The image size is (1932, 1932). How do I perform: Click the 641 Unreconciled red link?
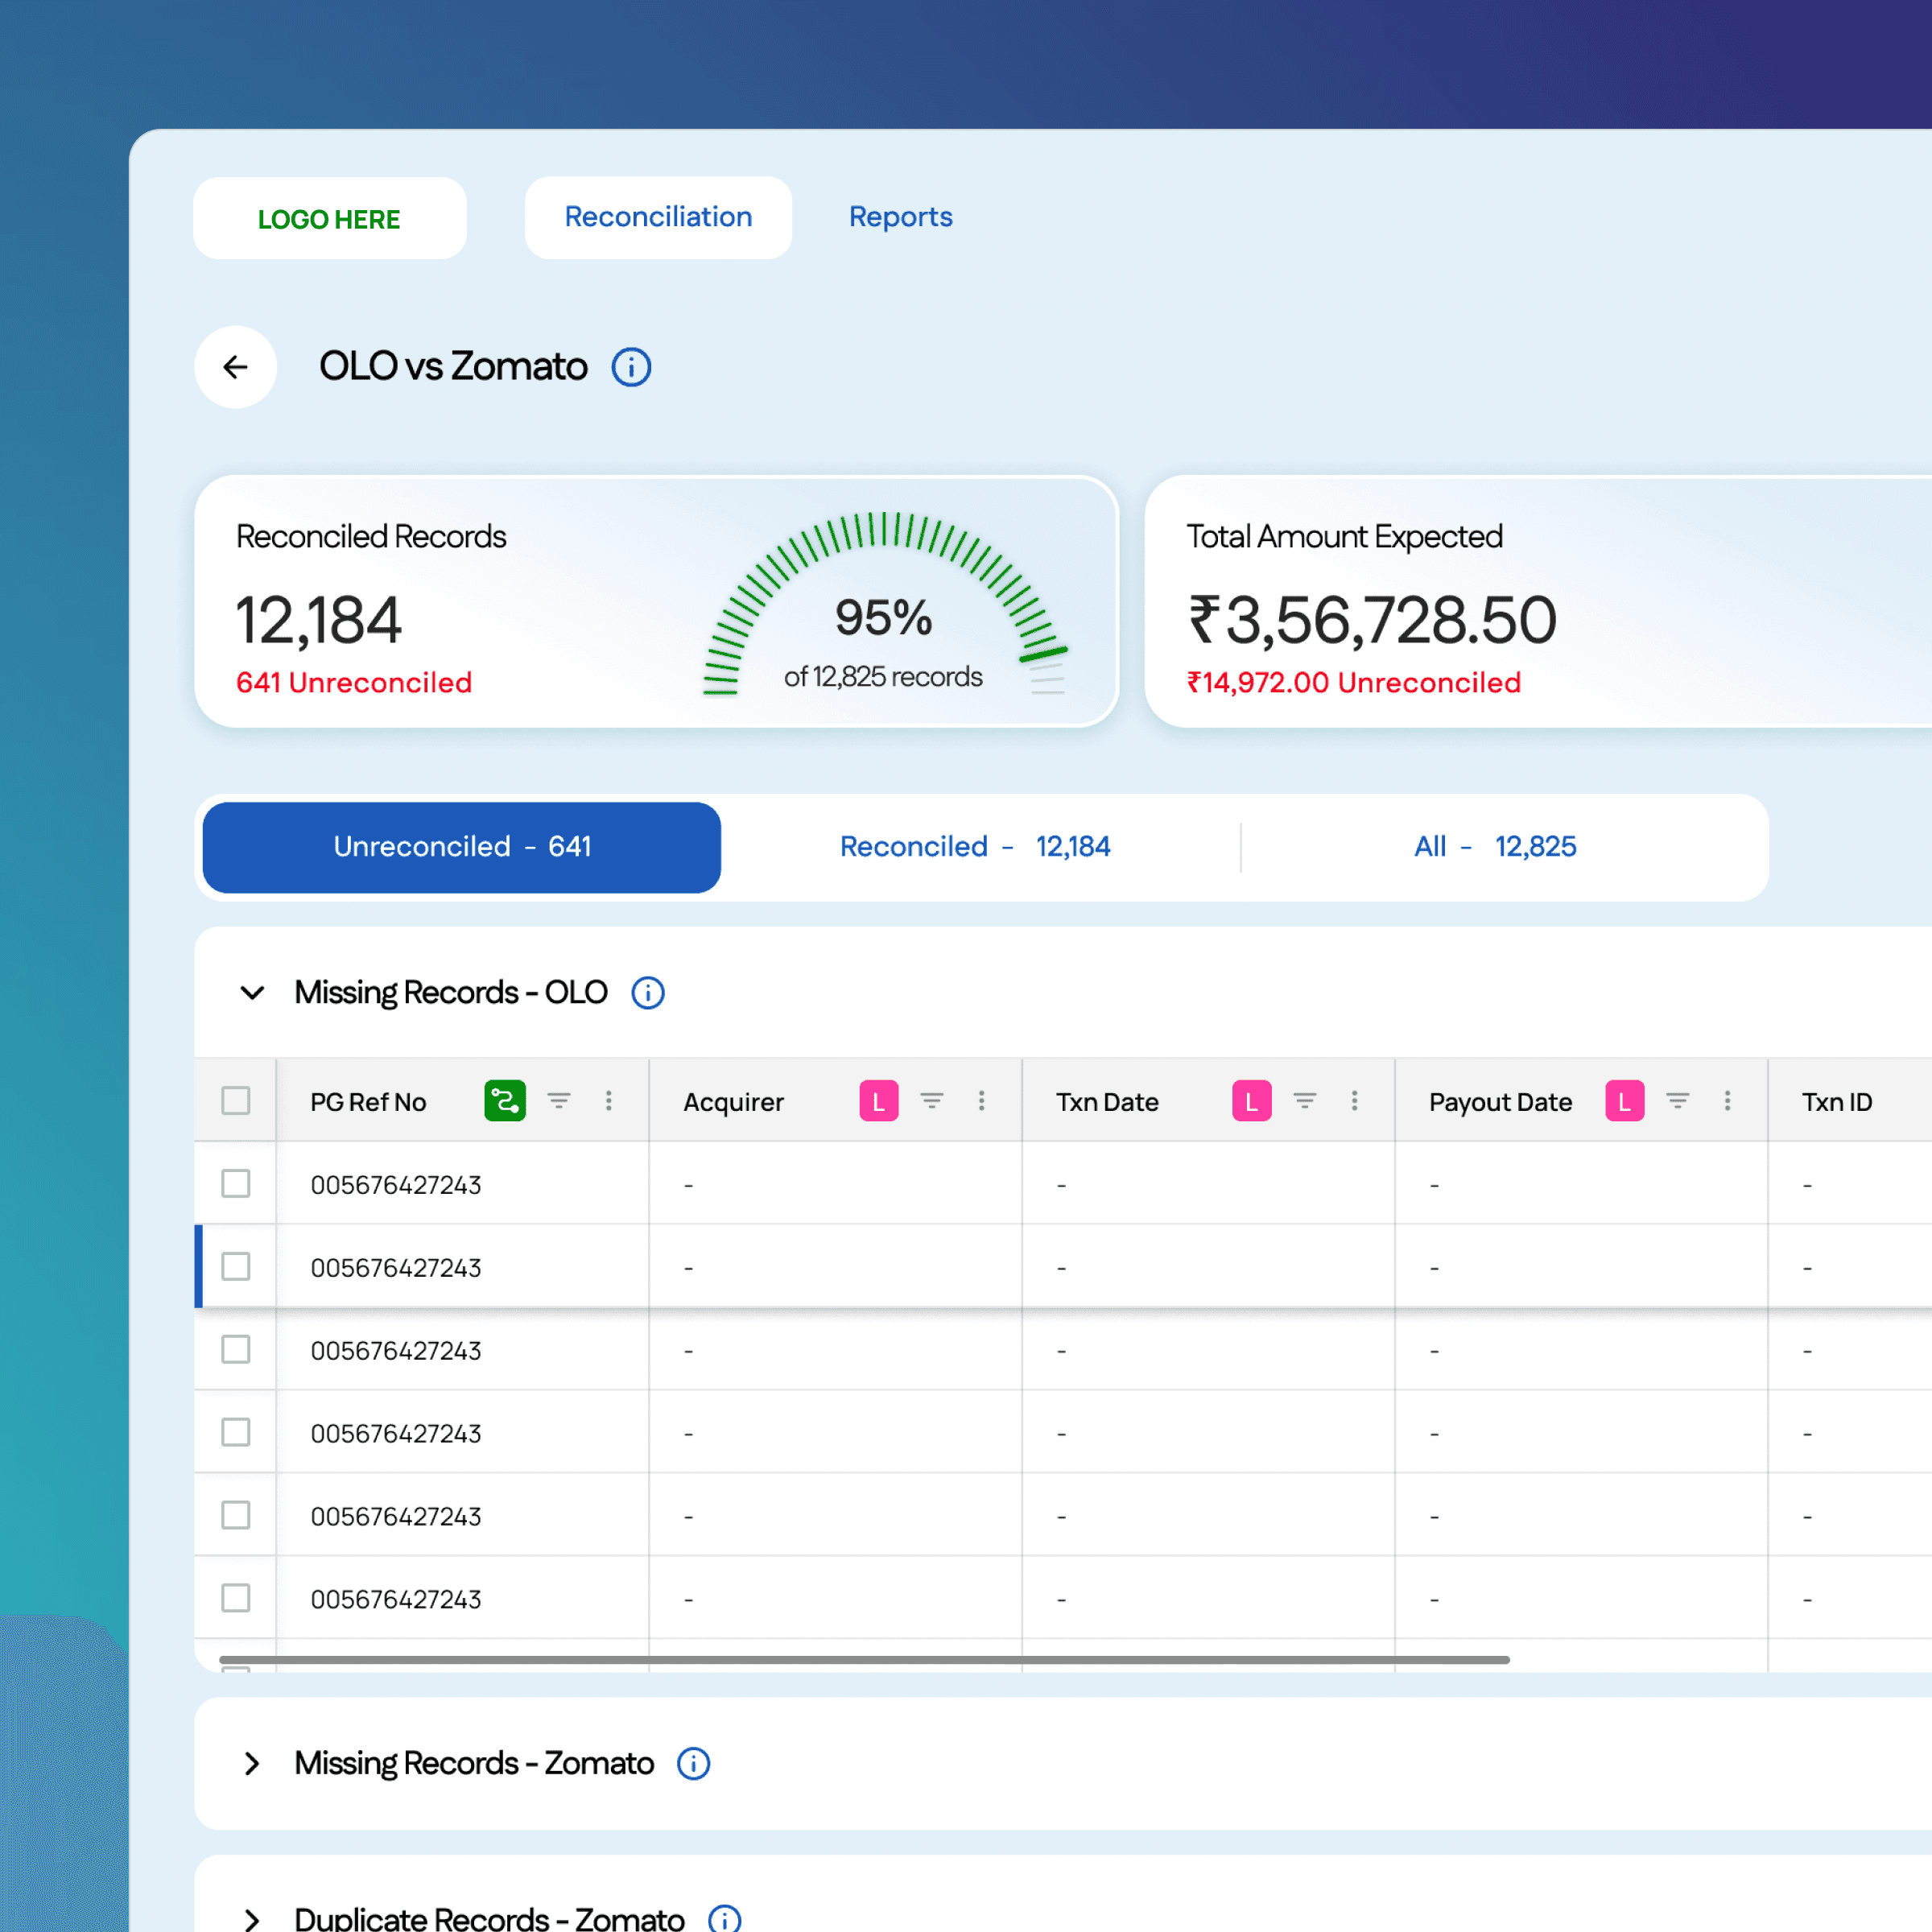click(x=354, y=683)
